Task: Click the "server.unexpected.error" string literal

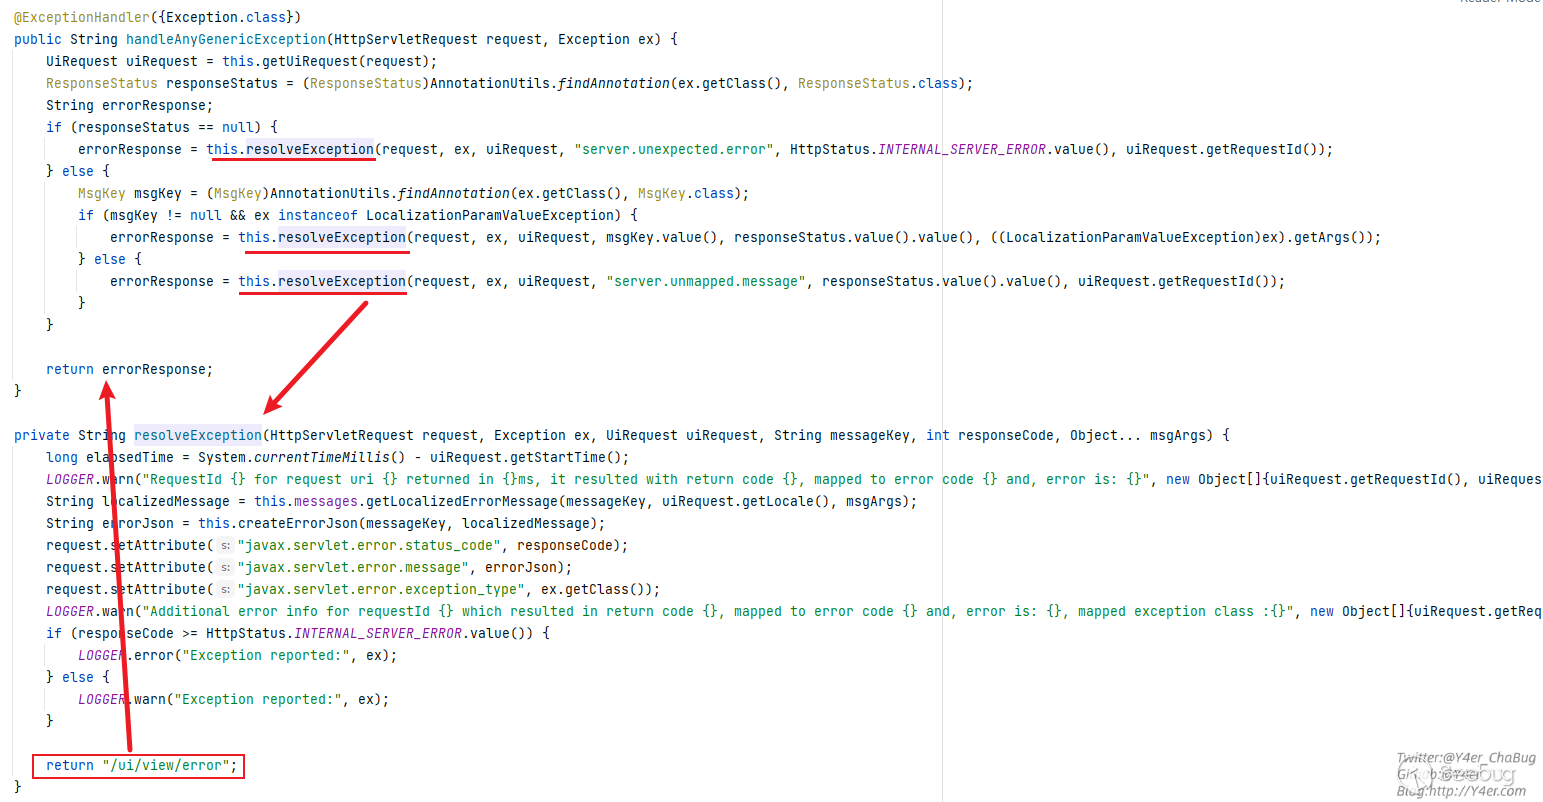Action: coord(674,149)
